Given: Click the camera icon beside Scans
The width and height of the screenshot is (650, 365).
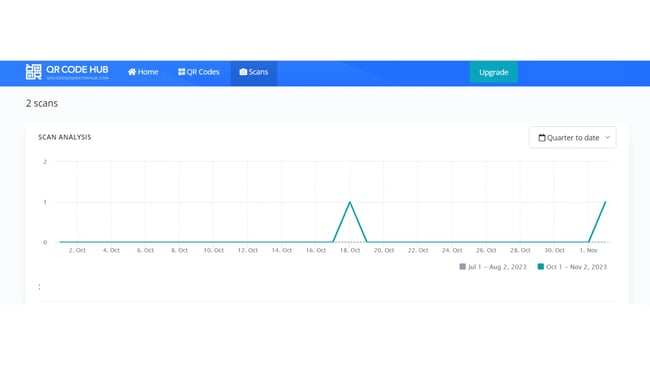Looking at the screenshot, I should 243,72.
